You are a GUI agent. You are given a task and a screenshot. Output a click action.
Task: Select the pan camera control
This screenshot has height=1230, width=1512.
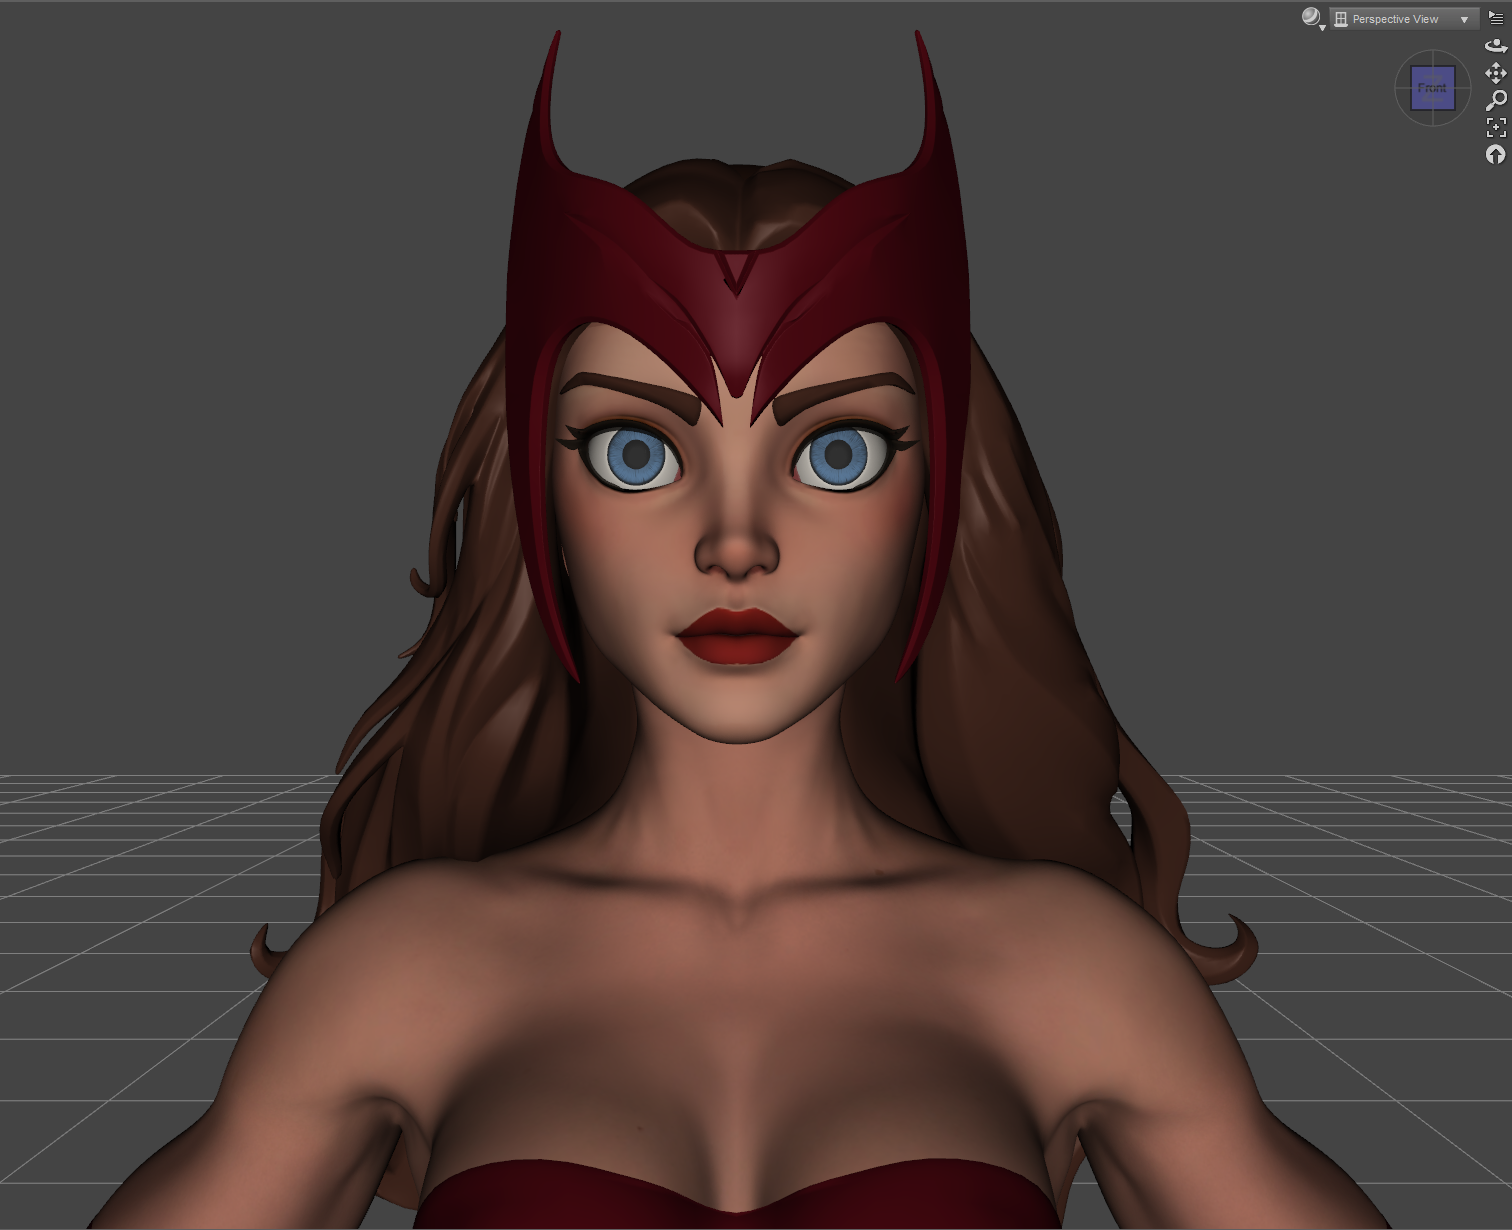pyautogui.click(x=1496, y=73)
